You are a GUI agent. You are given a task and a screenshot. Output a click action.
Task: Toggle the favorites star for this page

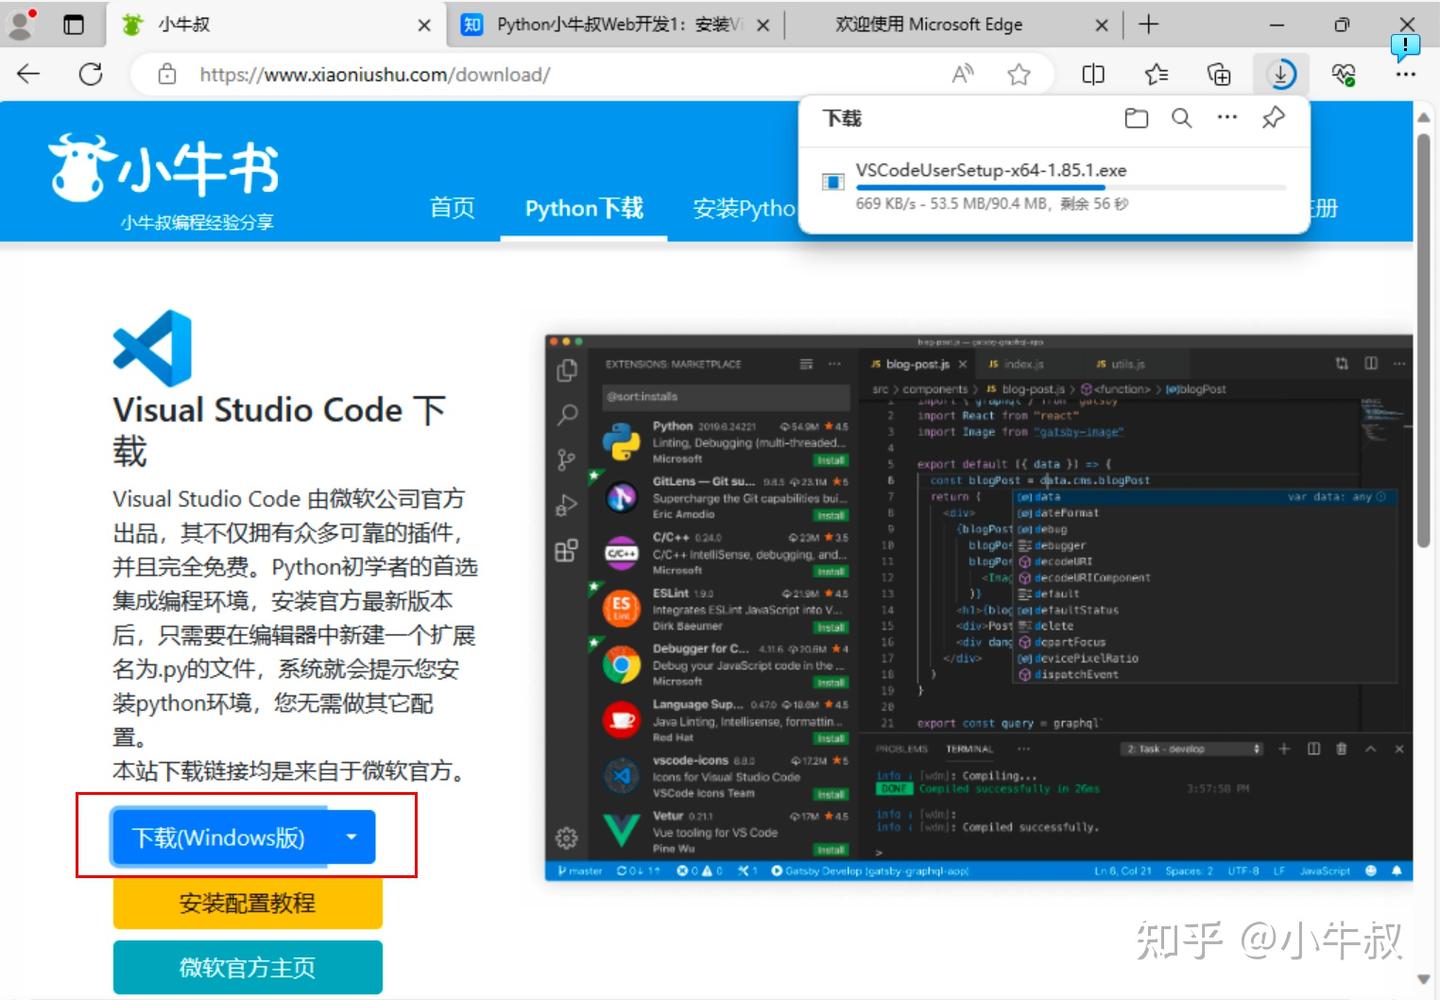coord(1019,73)
